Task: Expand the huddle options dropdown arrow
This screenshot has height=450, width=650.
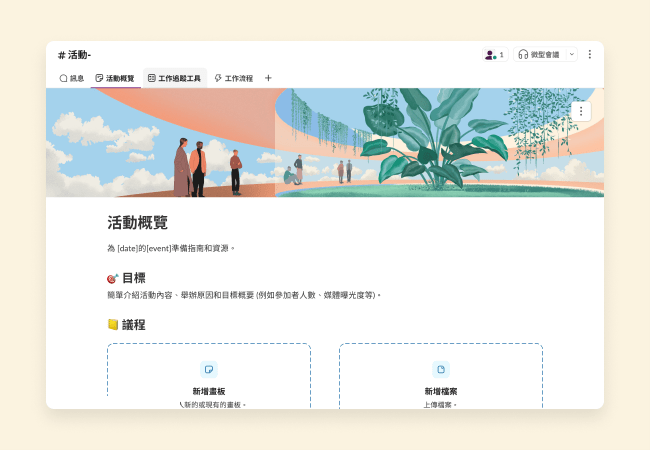Action: coord(571,54)
